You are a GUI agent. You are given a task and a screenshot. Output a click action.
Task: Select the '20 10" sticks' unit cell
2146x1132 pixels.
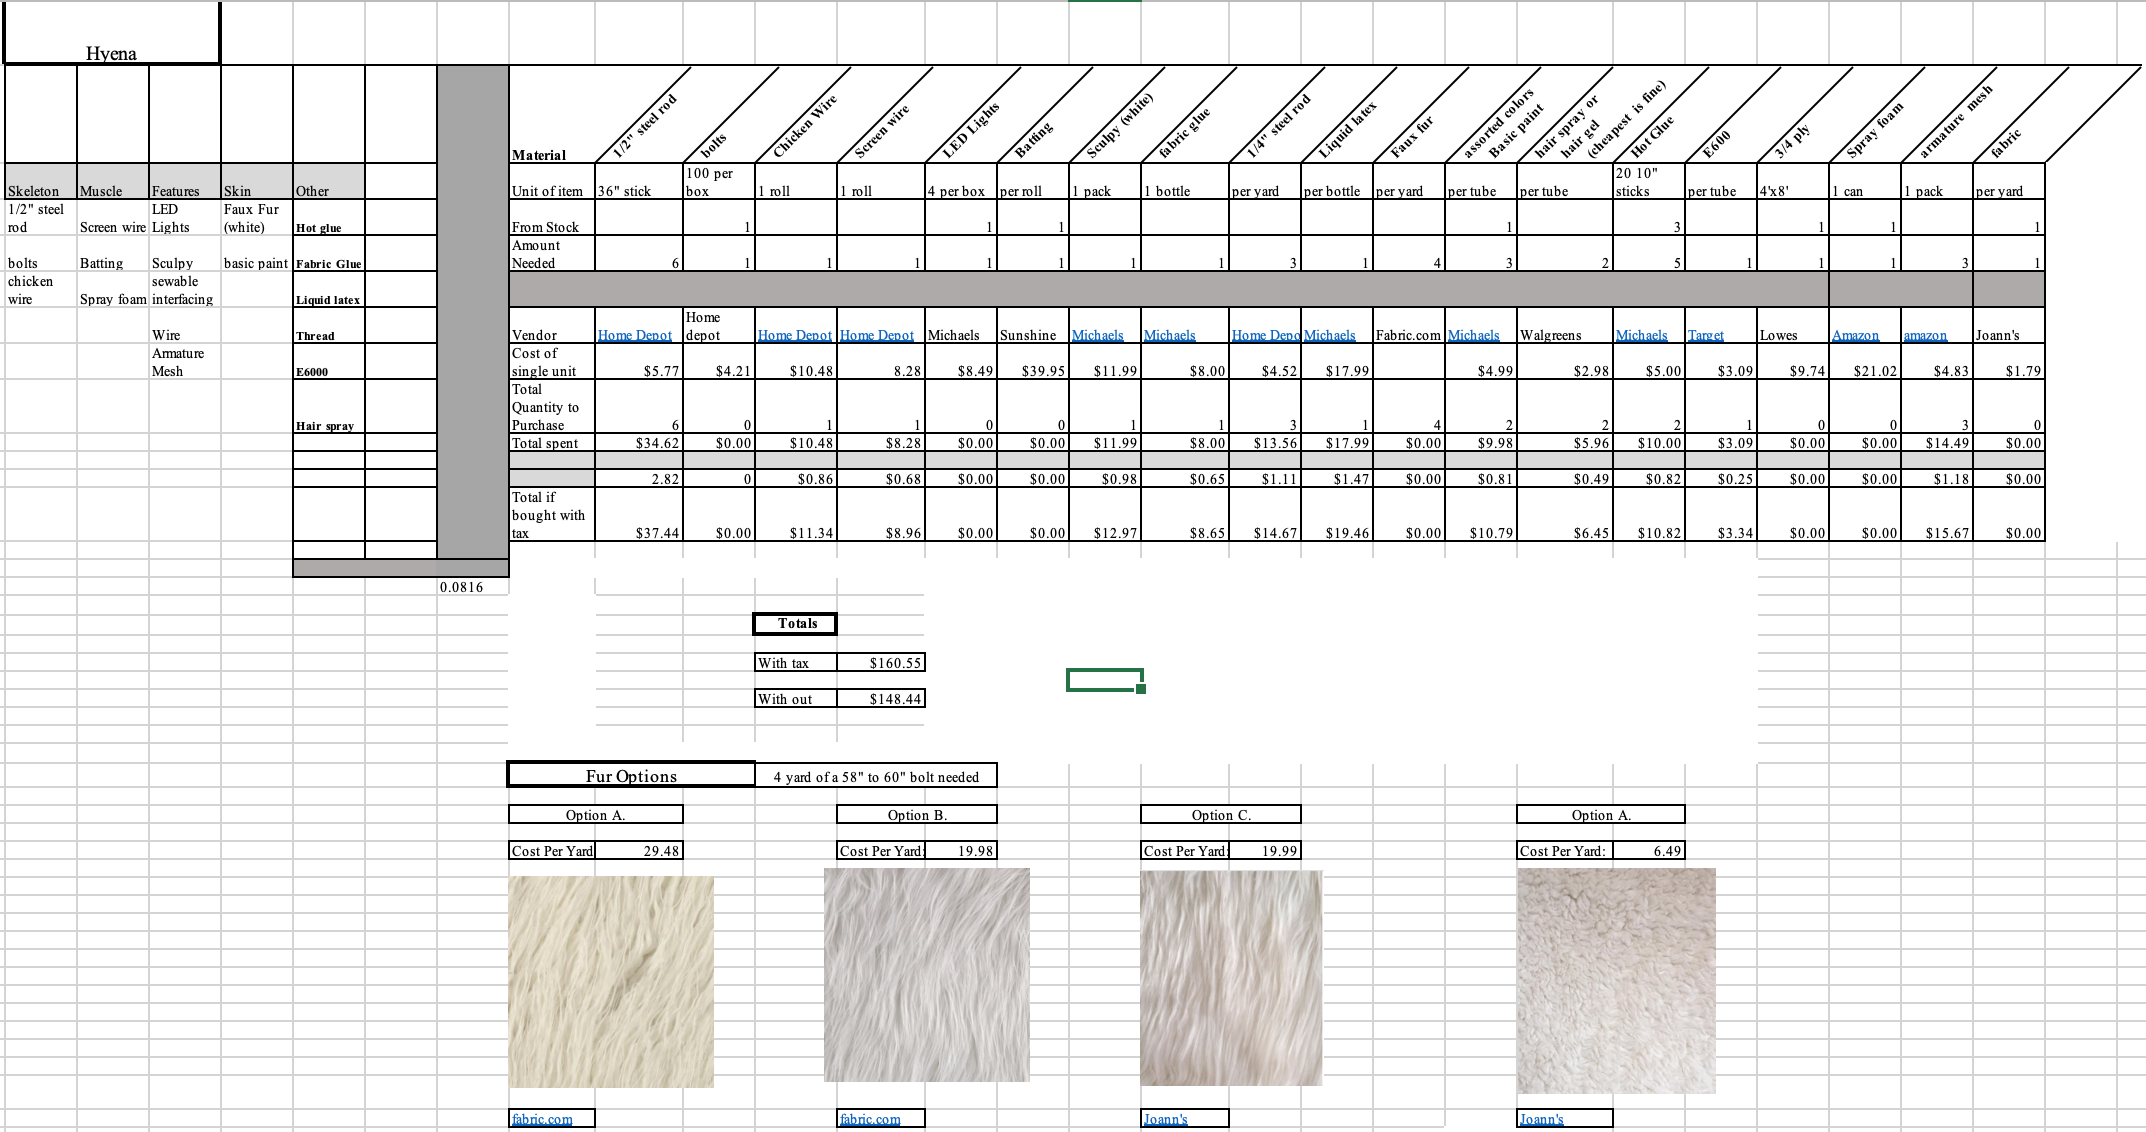coord(1649,181)
